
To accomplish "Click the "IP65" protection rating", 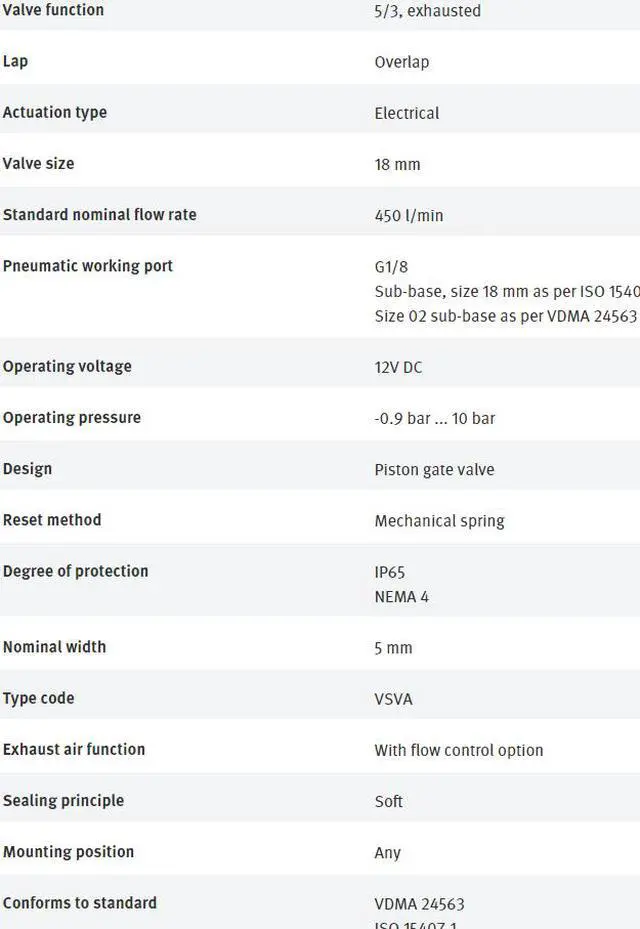I will click(390, 572).
